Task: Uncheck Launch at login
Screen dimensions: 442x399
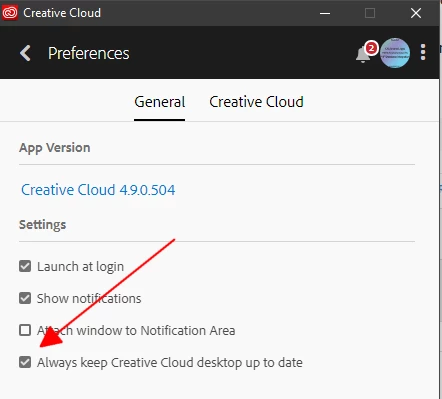Action: (x=25, y=266)
